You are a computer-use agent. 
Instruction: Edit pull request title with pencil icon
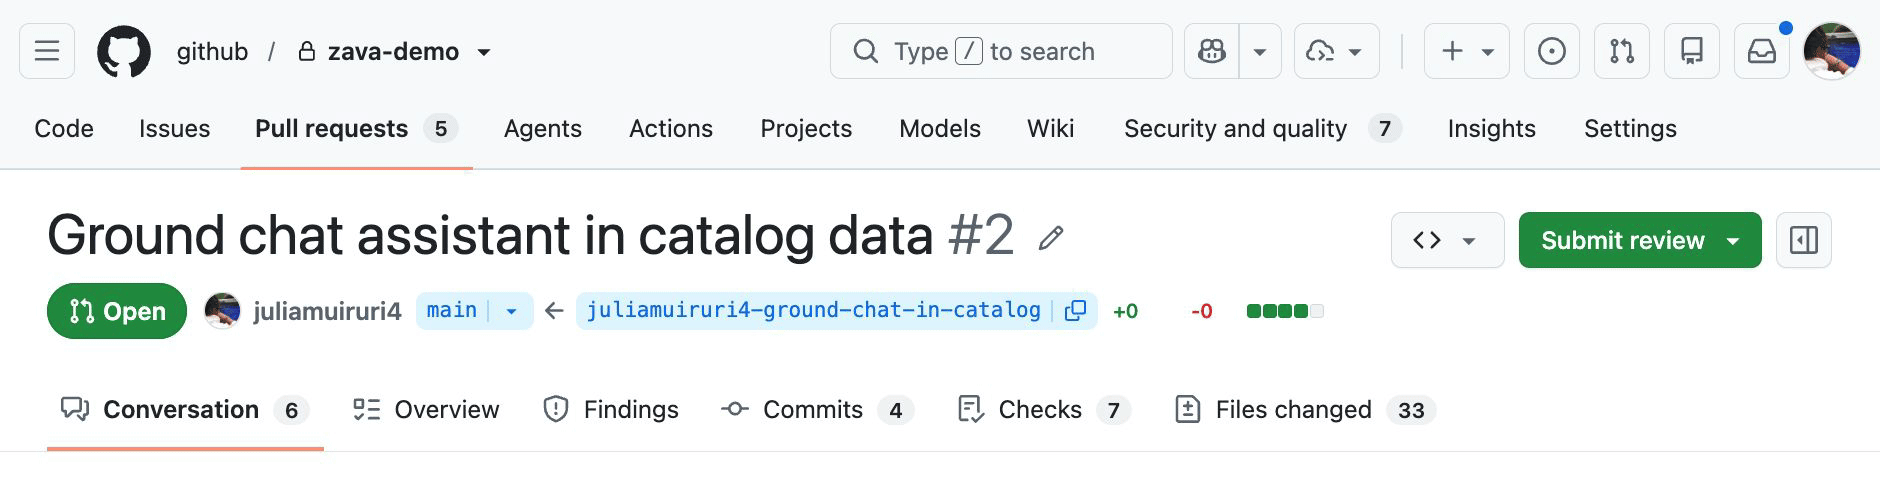click(1050, 238)
